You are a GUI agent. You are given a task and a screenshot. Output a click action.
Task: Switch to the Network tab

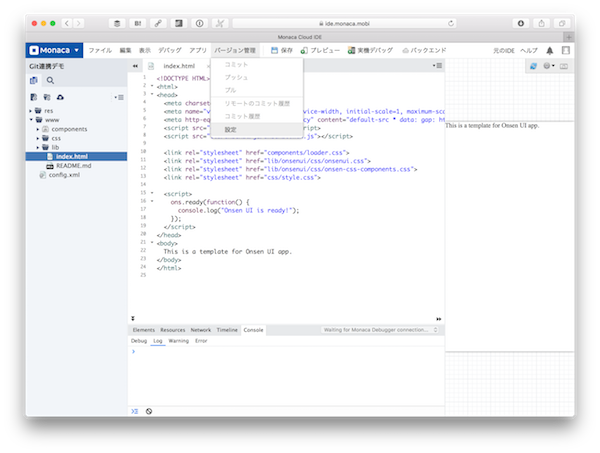pos(201,330)
